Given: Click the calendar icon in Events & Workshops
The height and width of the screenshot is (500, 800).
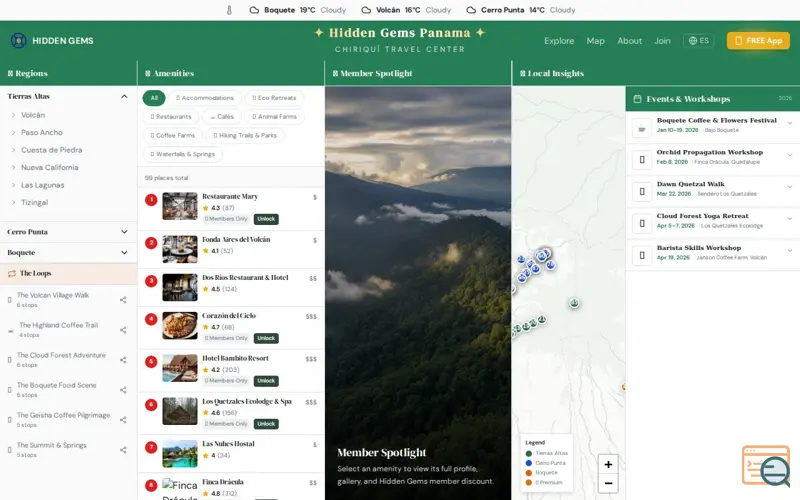Looking at the screenshot, I should click(x=637, y=99).
